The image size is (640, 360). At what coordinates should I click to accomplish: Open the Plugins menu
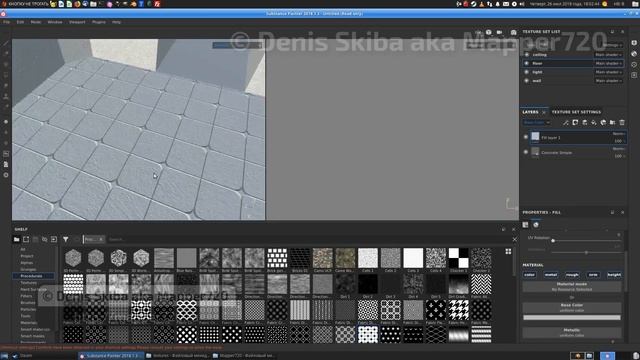click(x=99, y=22)
